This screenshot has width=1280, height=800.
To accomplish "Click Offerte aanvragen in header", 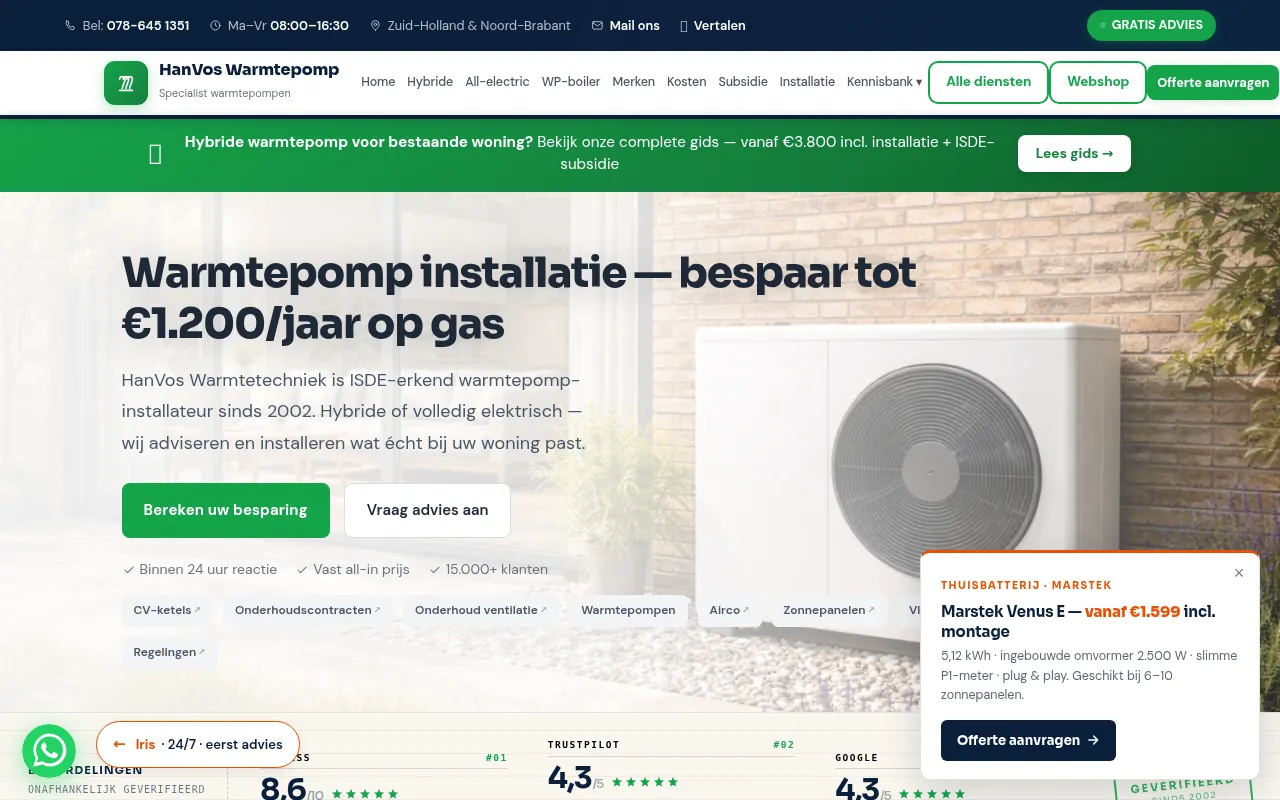I will click(x=1213, y=83).
